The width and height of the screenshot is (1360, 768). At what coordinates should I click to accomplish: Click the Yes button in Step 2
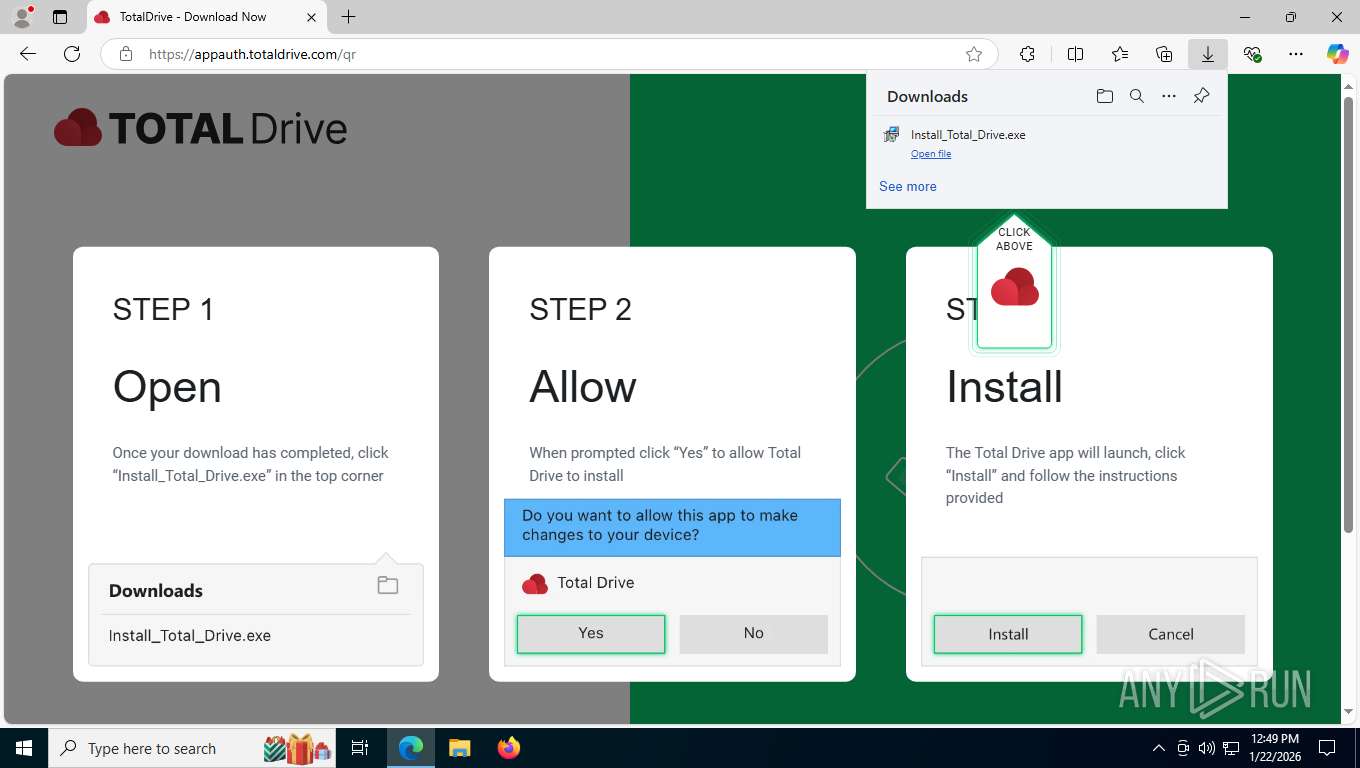(591, 634)
